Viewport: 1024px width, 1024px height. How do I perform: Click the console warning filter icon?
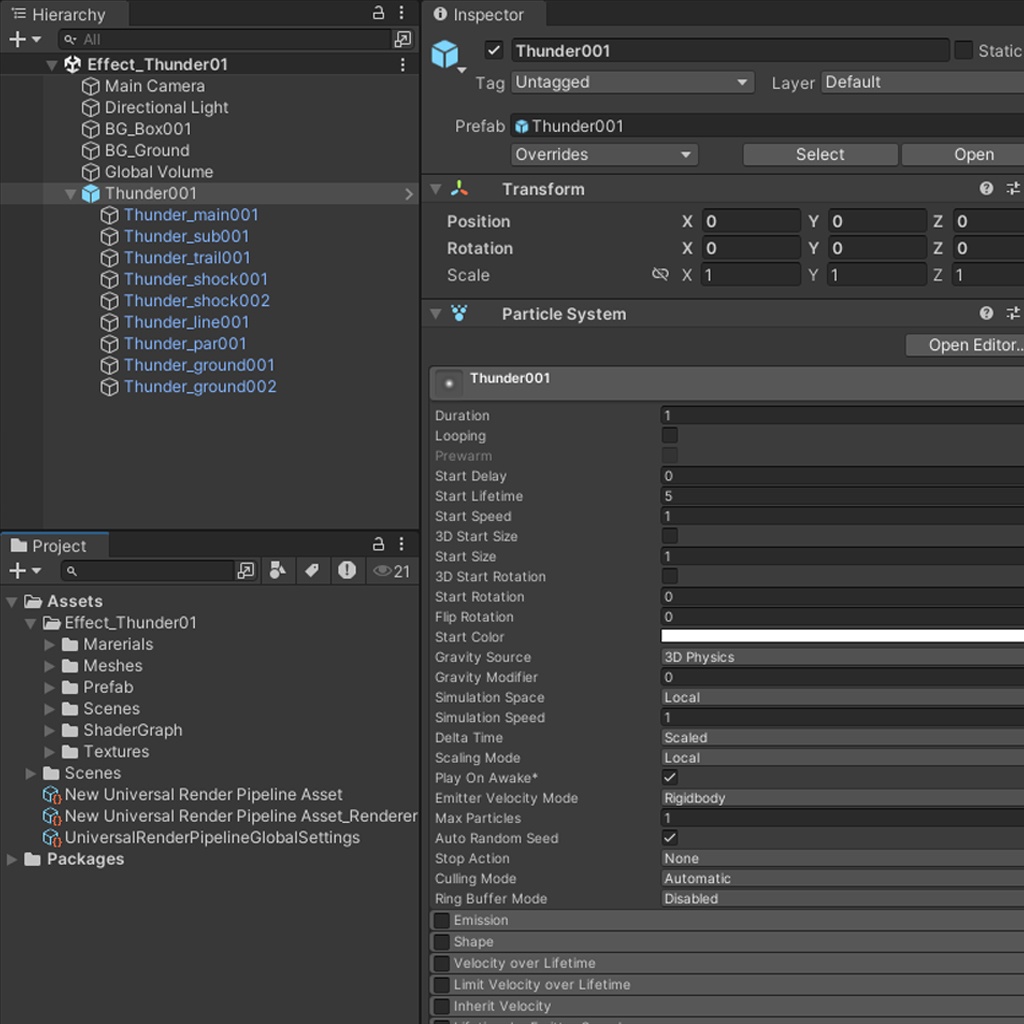tap(349, 571)
